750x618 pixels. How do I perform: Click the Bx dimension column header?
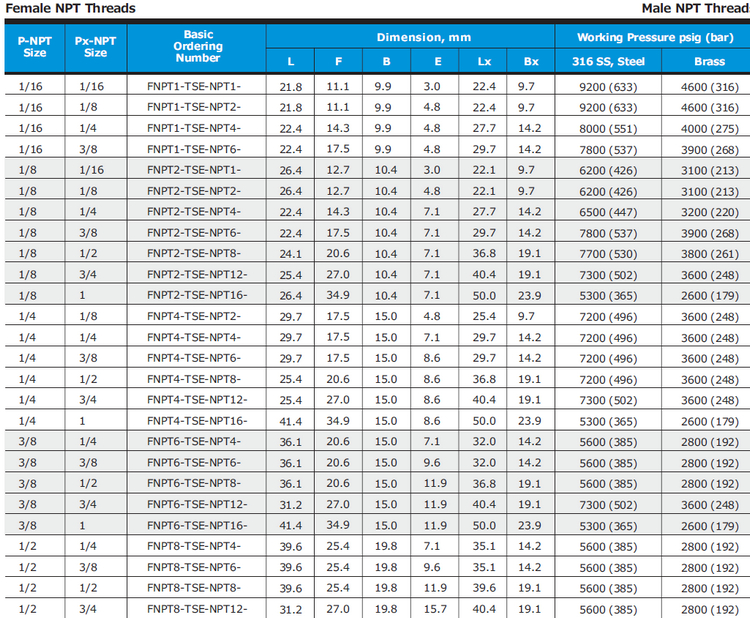tap(531, 61)
